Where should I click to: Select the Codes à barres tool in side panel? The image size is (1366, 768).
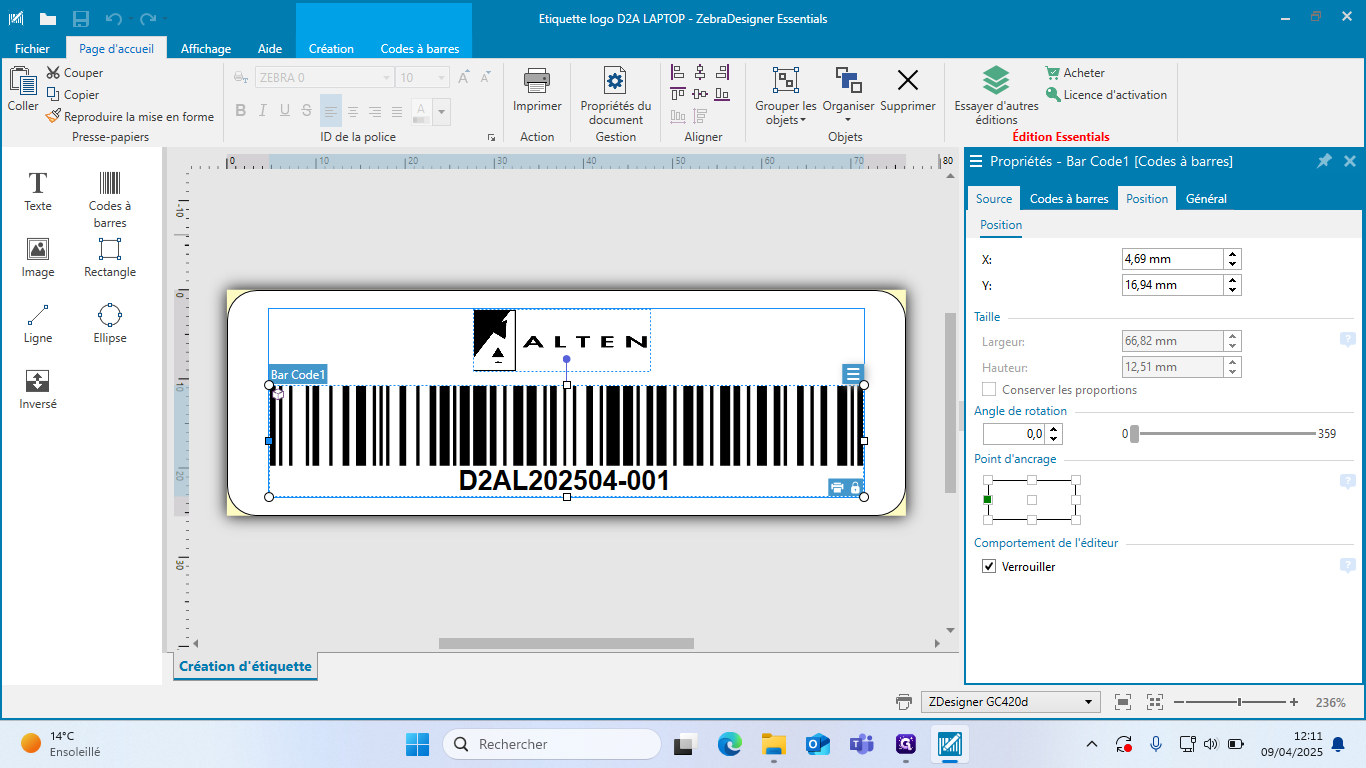click(110, 199)
